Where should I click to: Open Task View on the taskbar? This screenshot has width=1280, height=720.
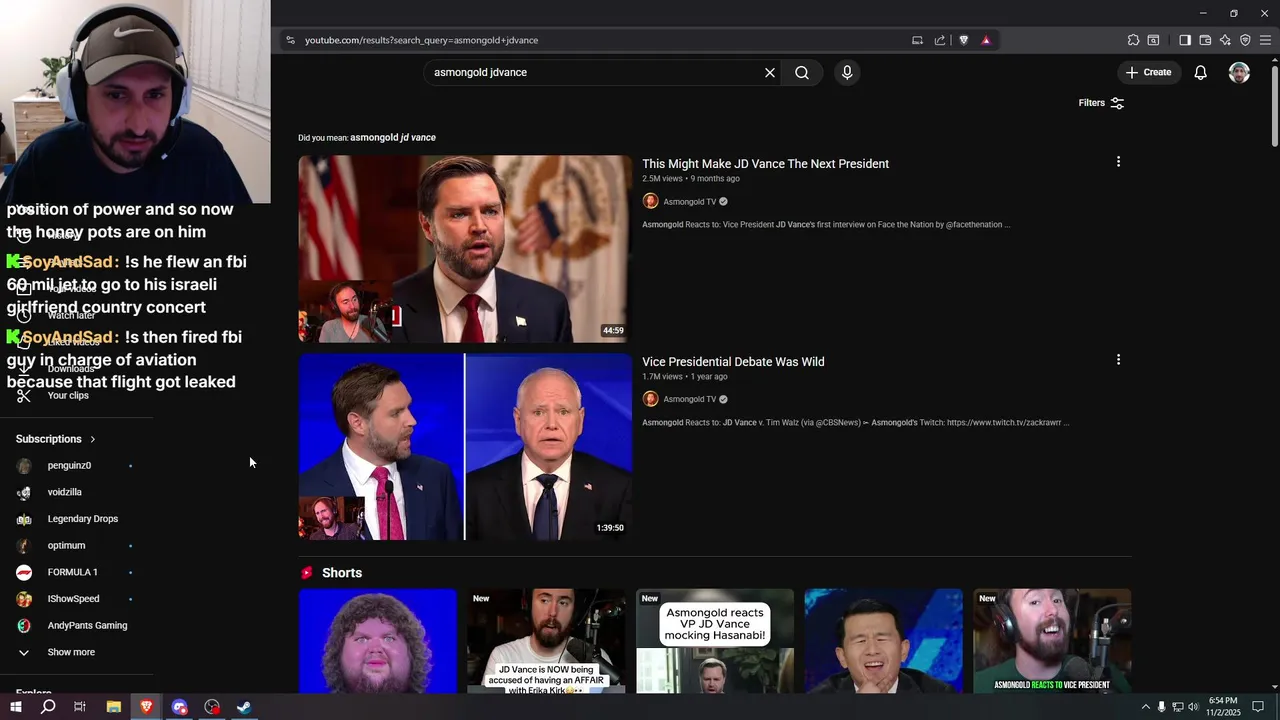pyautogui.click(x=80, y=707)
